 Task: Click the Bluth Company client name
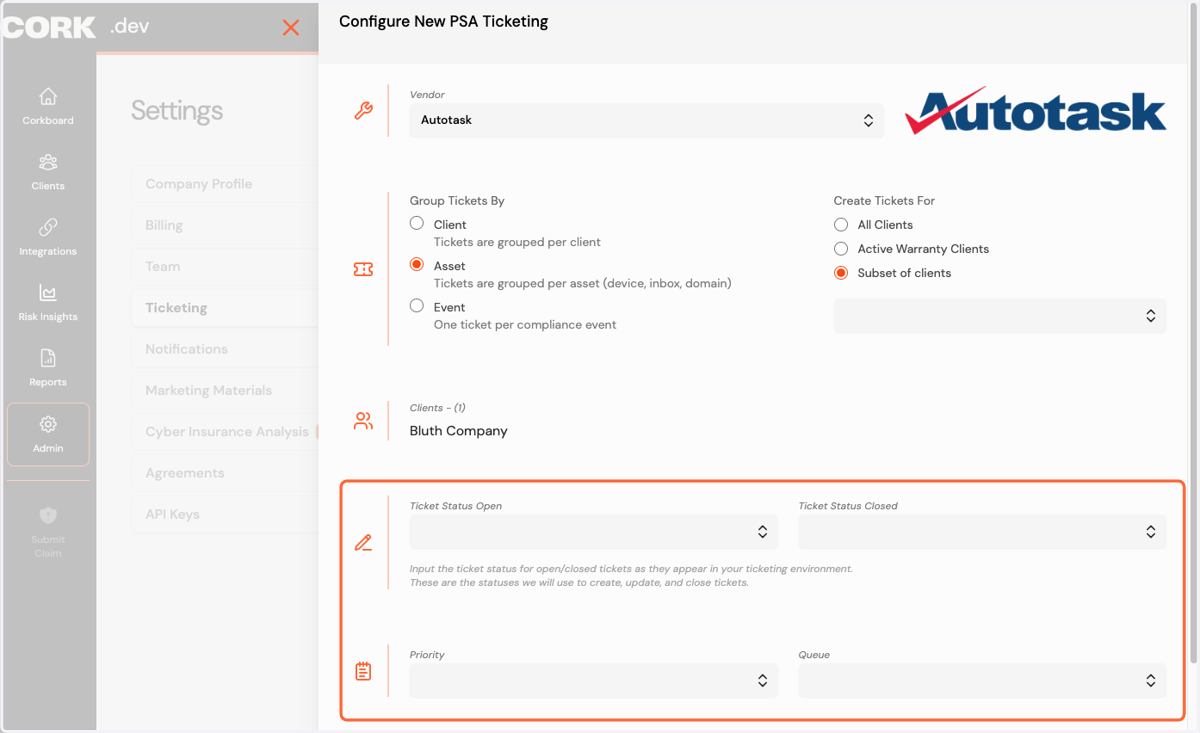(459, 431)
